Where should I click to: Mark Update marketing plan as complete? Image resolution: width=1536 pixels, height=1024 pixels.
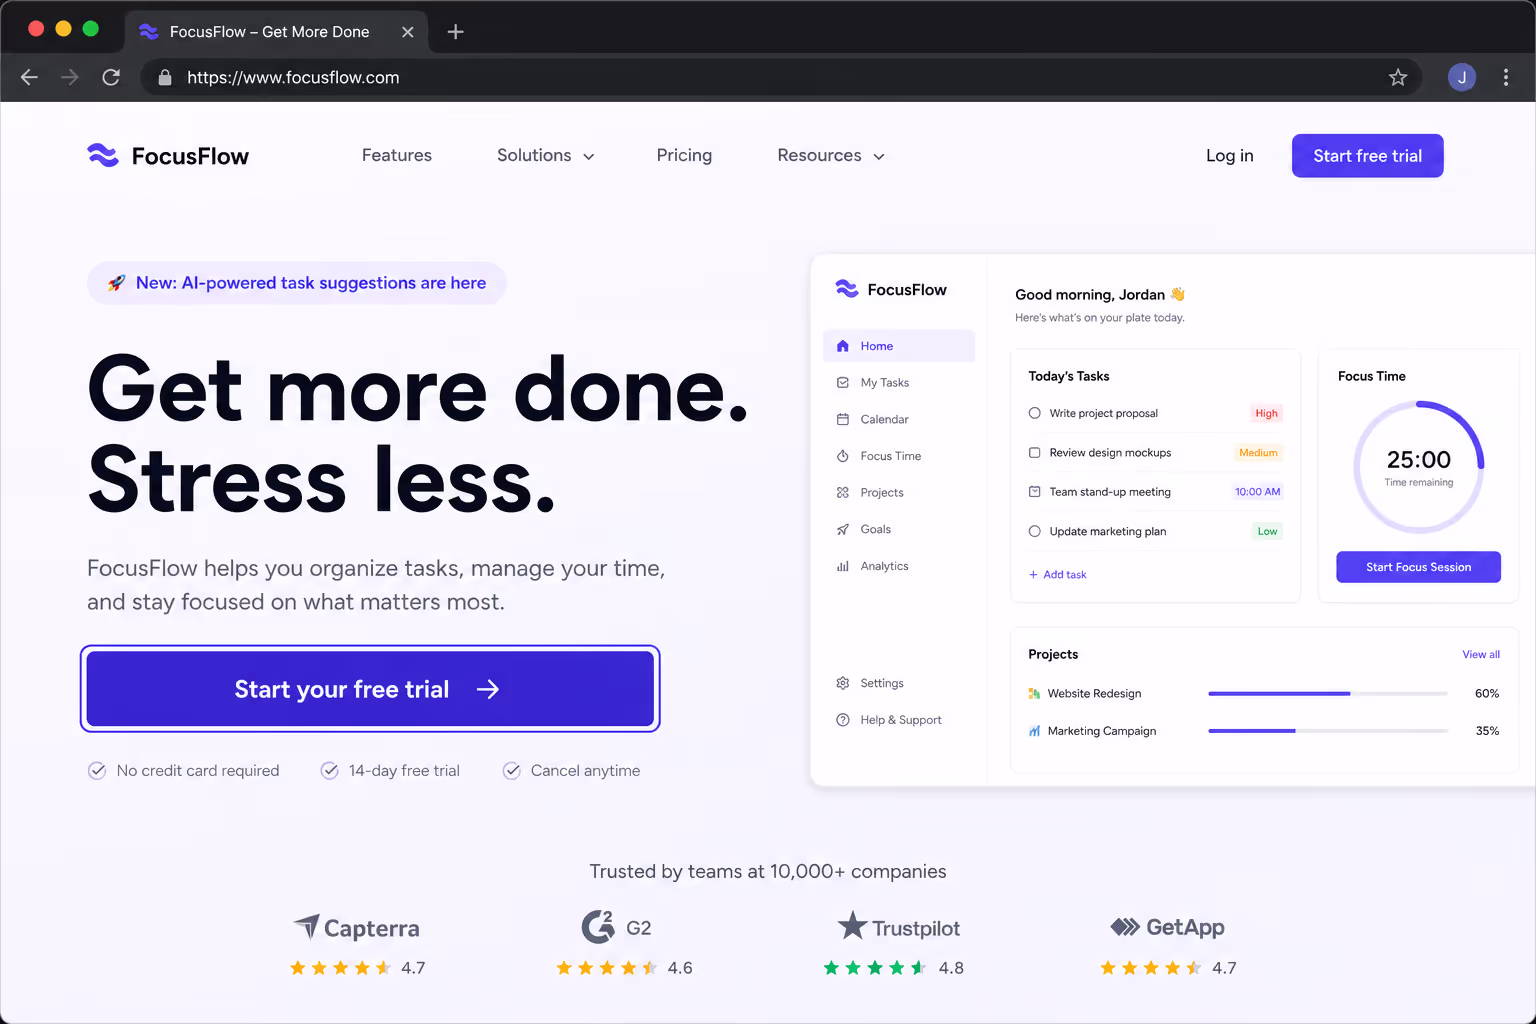click(x=1034, y=531)
